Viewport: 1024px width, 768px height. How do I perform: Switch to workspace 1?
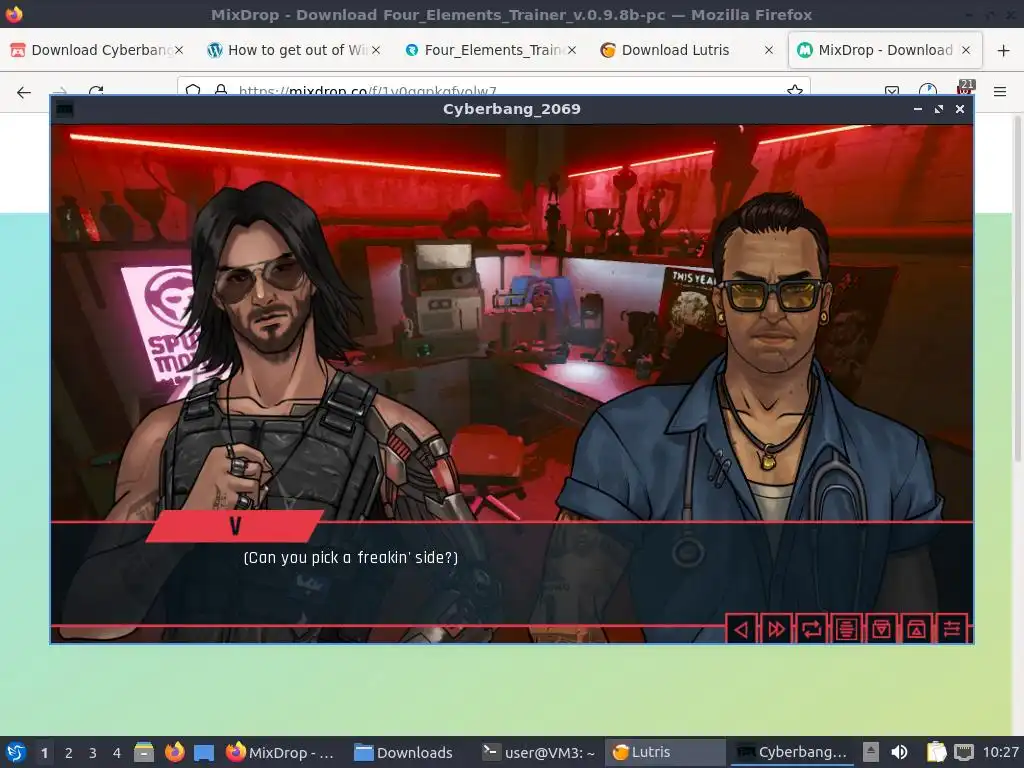44,753
